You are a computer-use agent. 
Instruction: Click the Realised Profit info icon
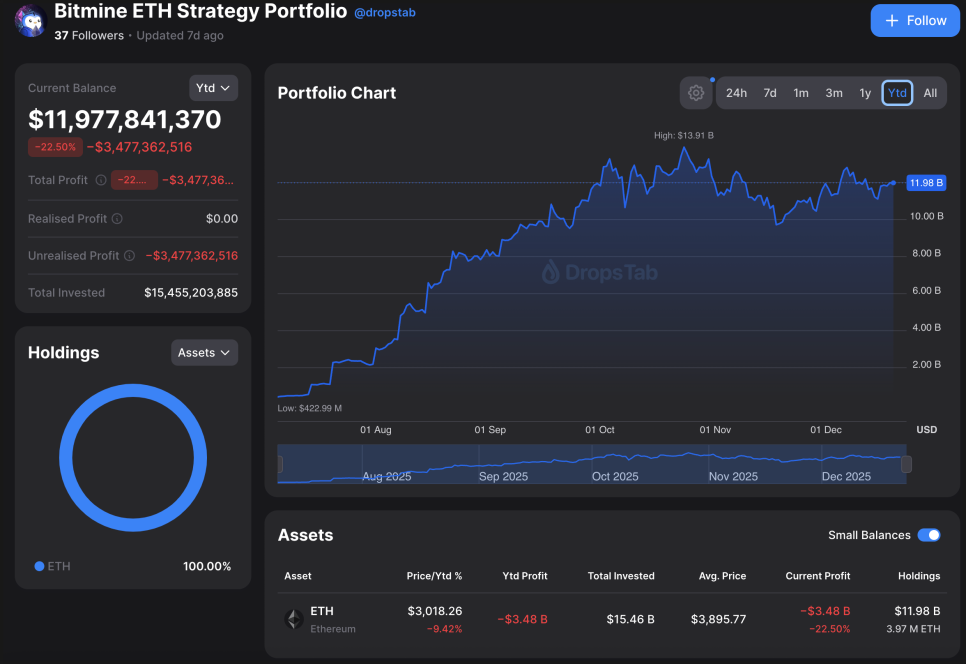[x=117, y=219]
